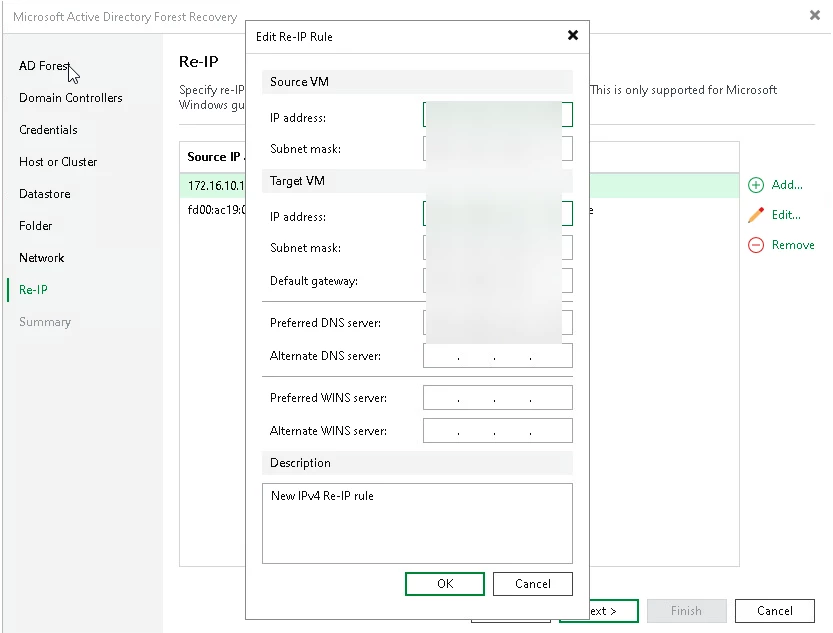Image resolution: width=833 pixels, height=633 pixels.
Task: Click the wizard Cancel button
Action: pyautogui.click(x=775, y=611)
